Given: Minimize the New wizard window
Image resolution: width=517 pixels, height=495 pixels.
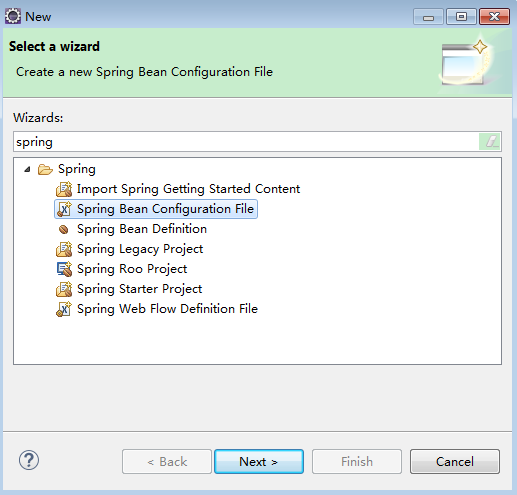Looking at the screenshot, I should (x=428, y=16).
